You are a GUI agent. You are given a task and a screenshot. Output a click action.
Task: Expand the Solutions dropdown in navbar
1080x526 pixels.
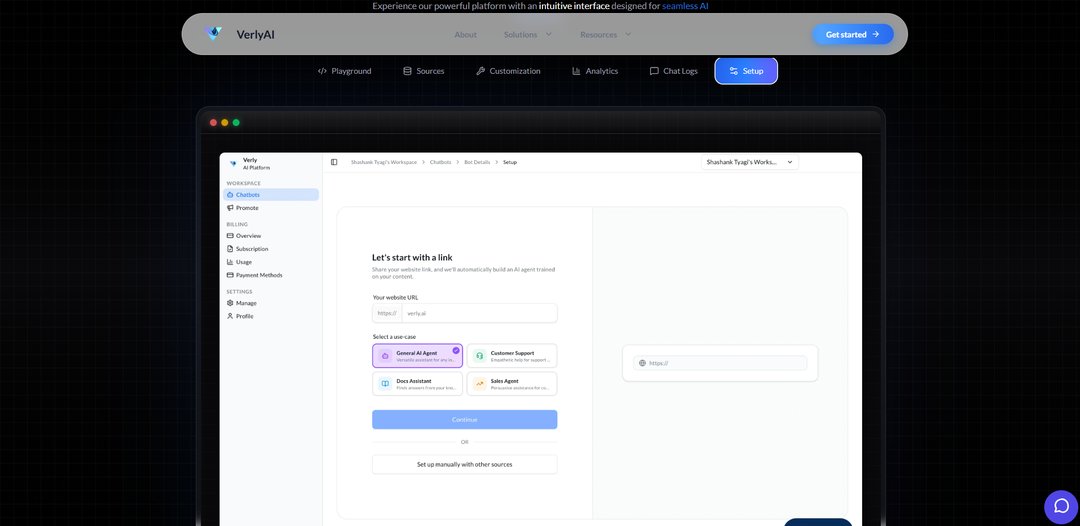527,35
